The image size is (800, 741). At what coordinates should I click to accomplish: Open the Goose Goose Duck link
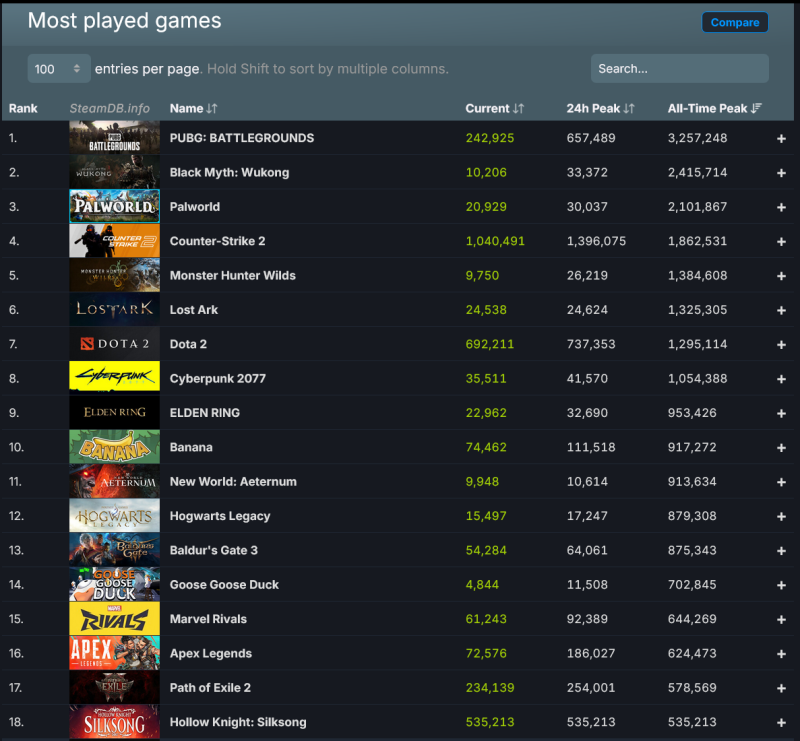point(224,584)
